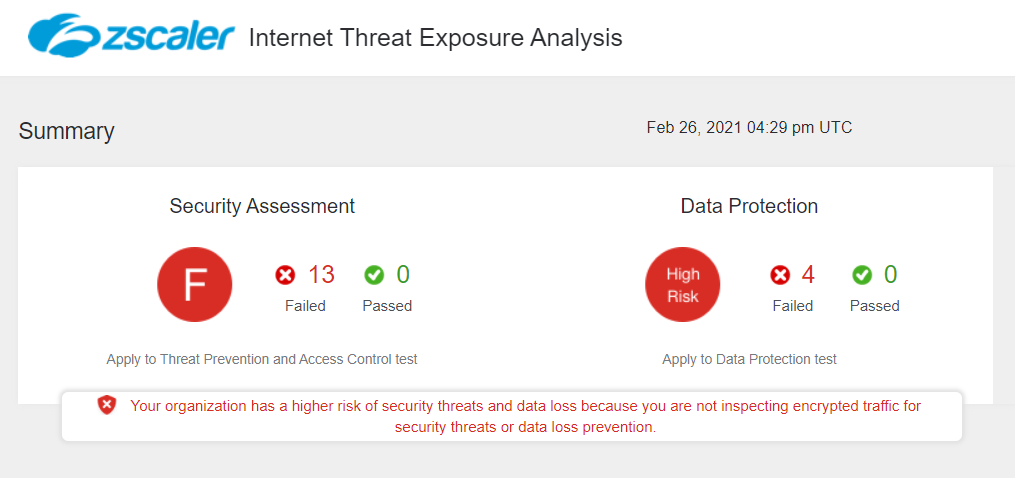The image size is (1015, 478).
Task: Select the Internet Threat Exposure Analysis title
Action: 435,38
